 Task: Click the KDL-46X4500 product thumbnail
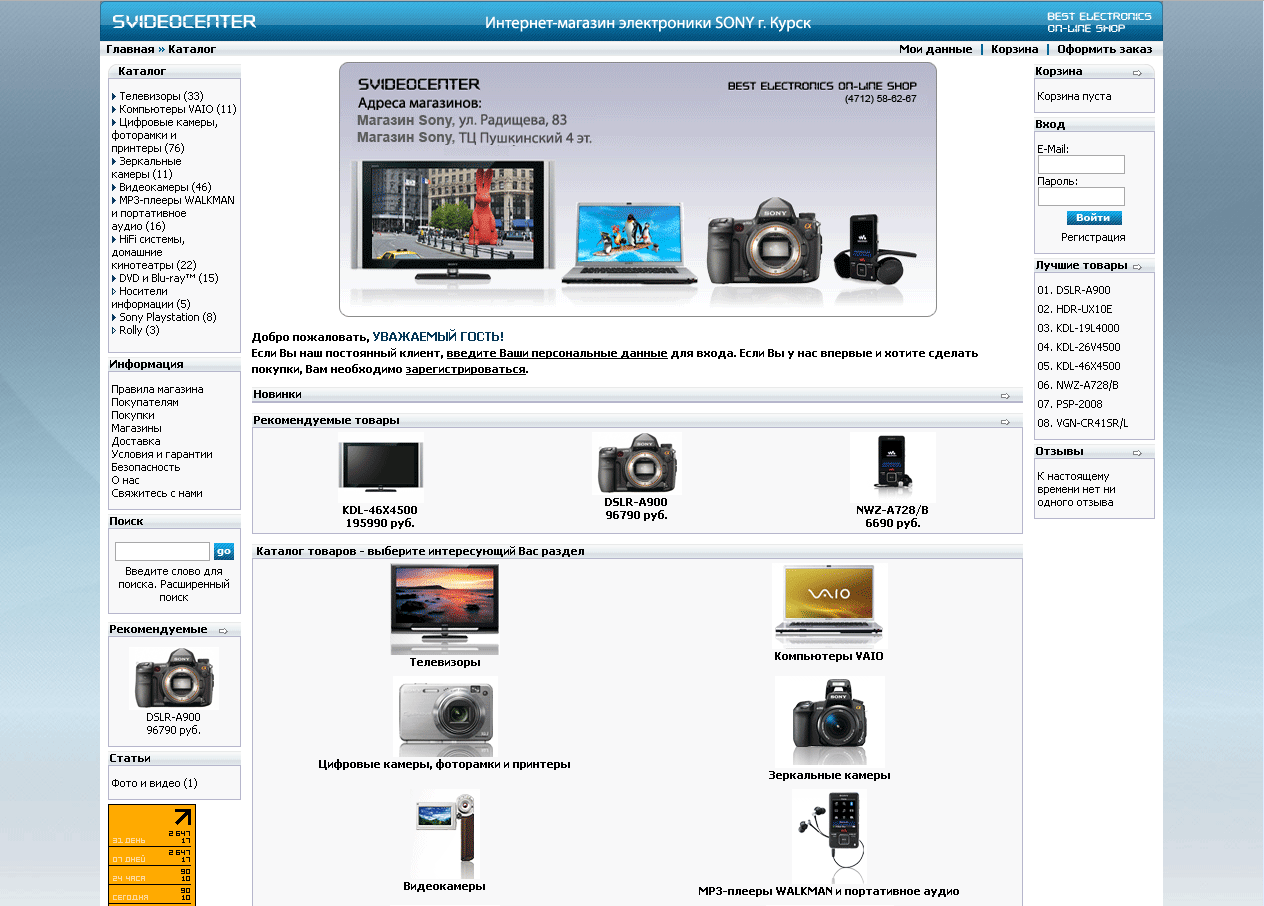[380, 467]
